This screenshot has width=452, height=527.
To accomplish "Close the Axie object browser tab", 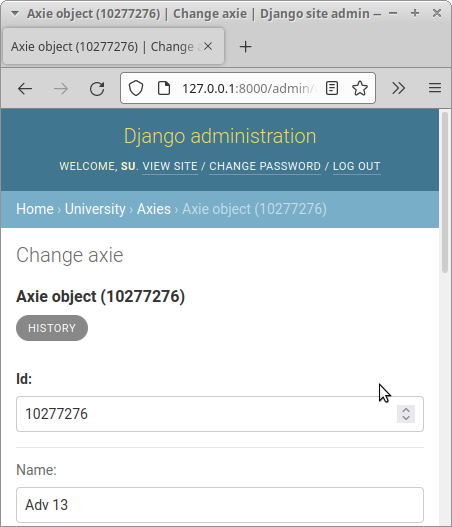I will (x=208, y=46).
